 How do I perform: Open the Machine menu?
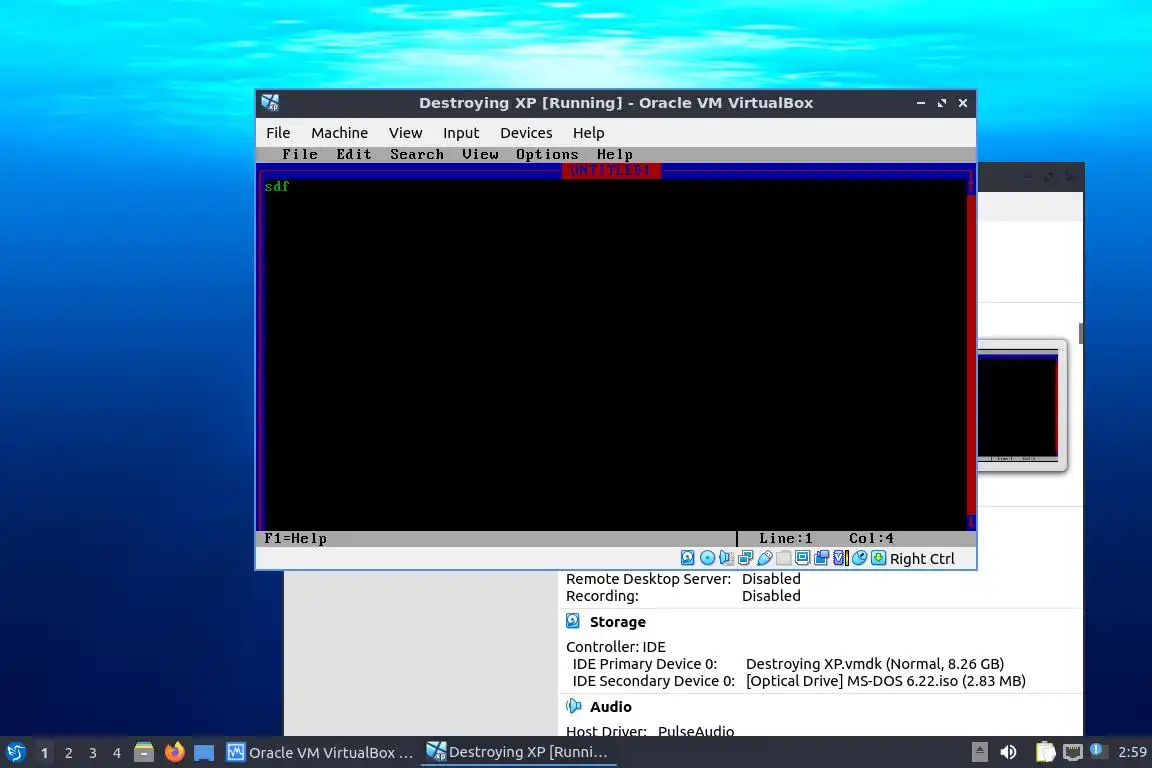pyautogui.click(x=339, y=133)
